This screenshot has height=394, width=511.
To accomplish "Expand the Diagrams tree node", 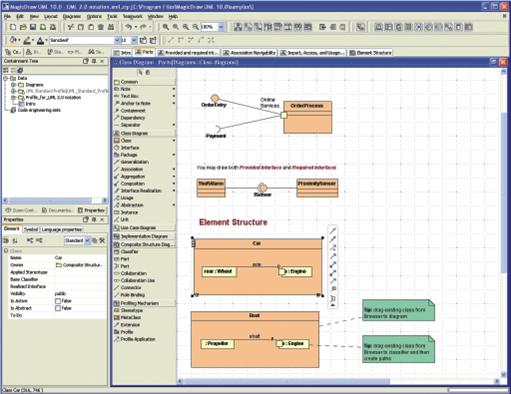I will coord(13,85).
